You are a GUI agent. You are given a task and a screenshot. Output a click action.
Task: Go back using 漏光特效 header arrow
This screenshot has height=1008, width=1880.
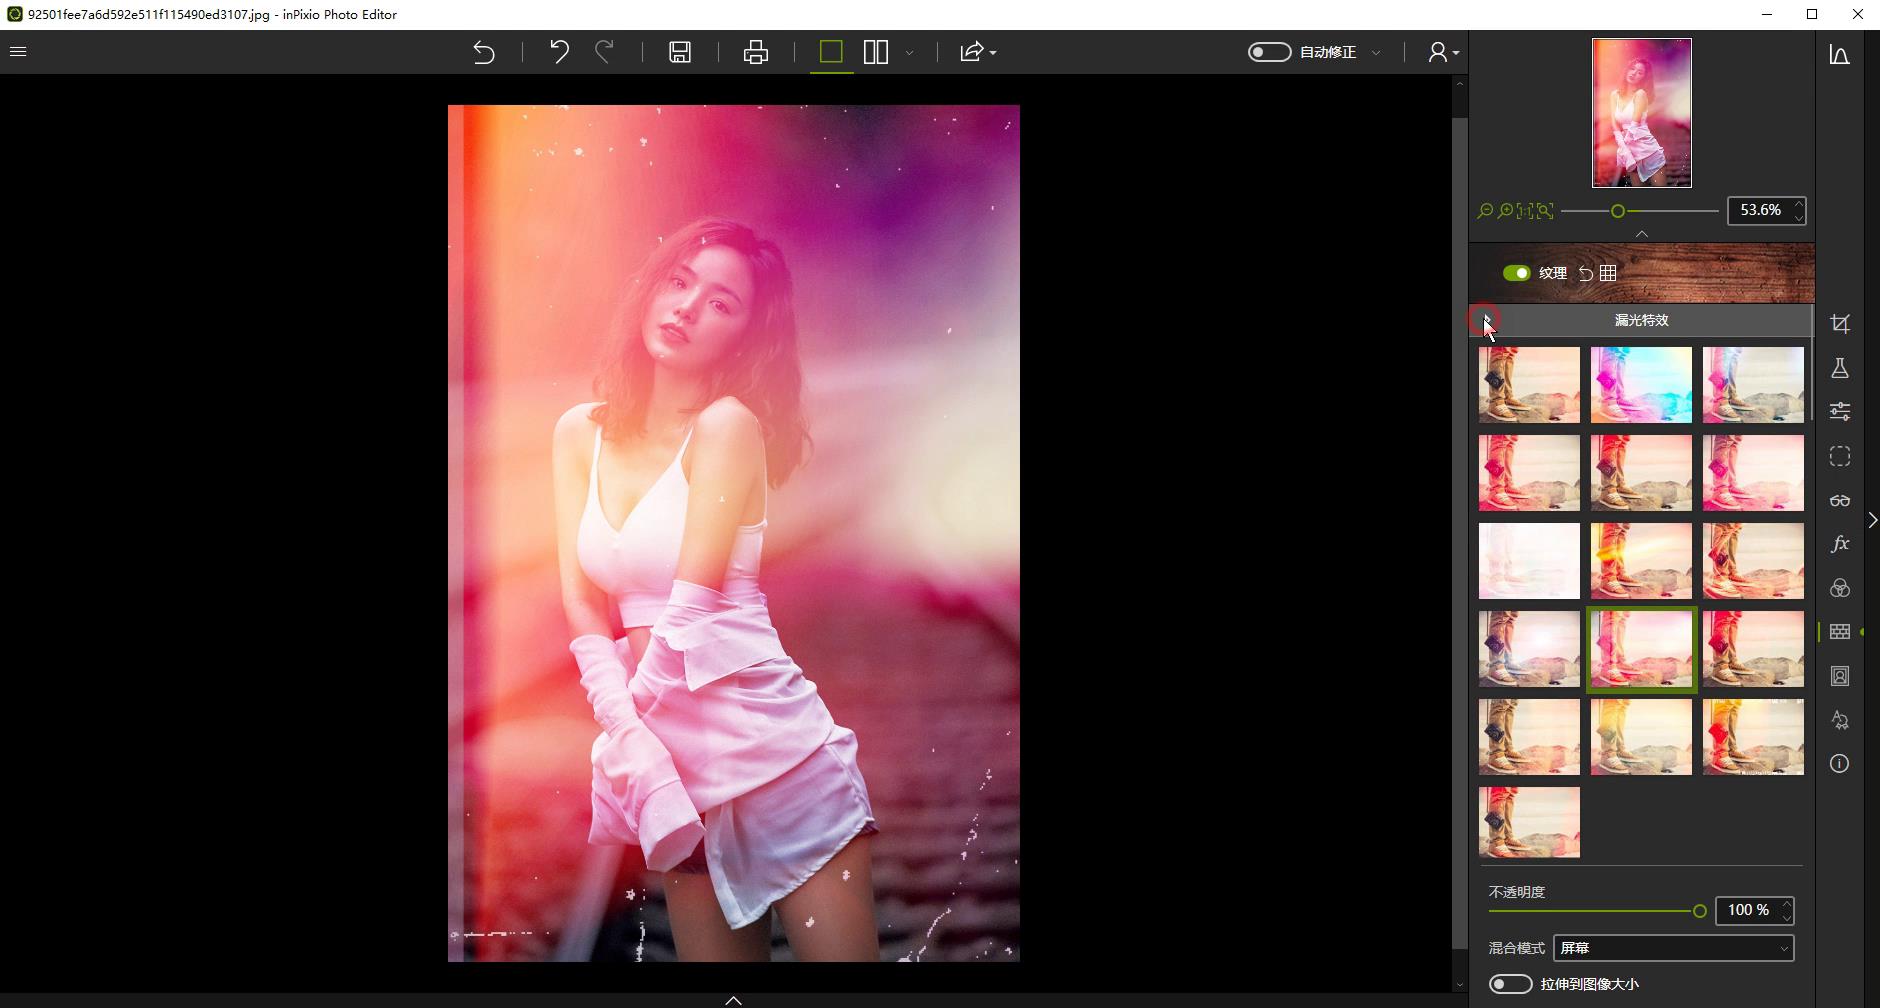pos(1487,320)
